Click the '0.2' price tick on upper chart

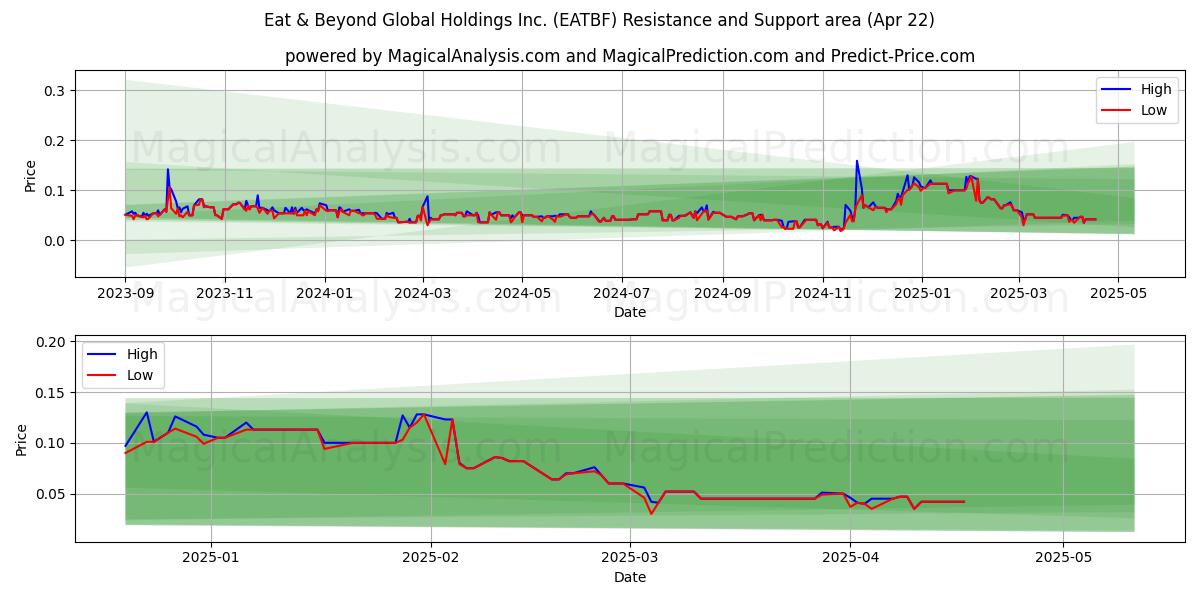pos(56,141)
